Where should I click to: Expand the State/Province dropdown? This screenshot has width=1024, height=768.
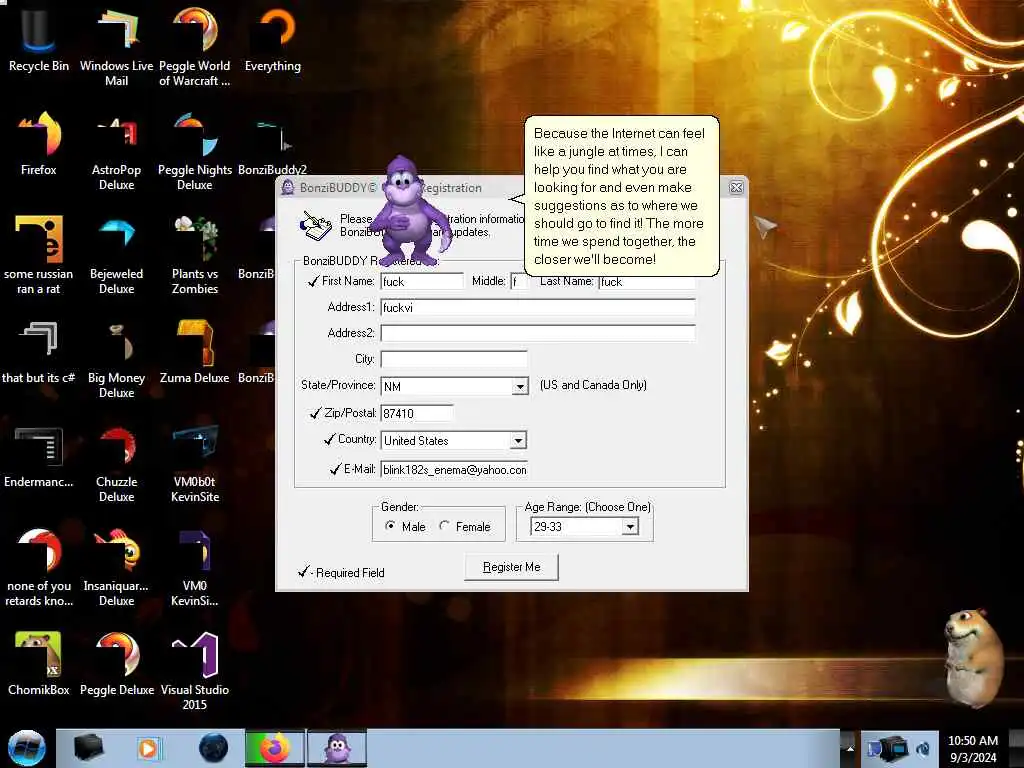(520, 387)
